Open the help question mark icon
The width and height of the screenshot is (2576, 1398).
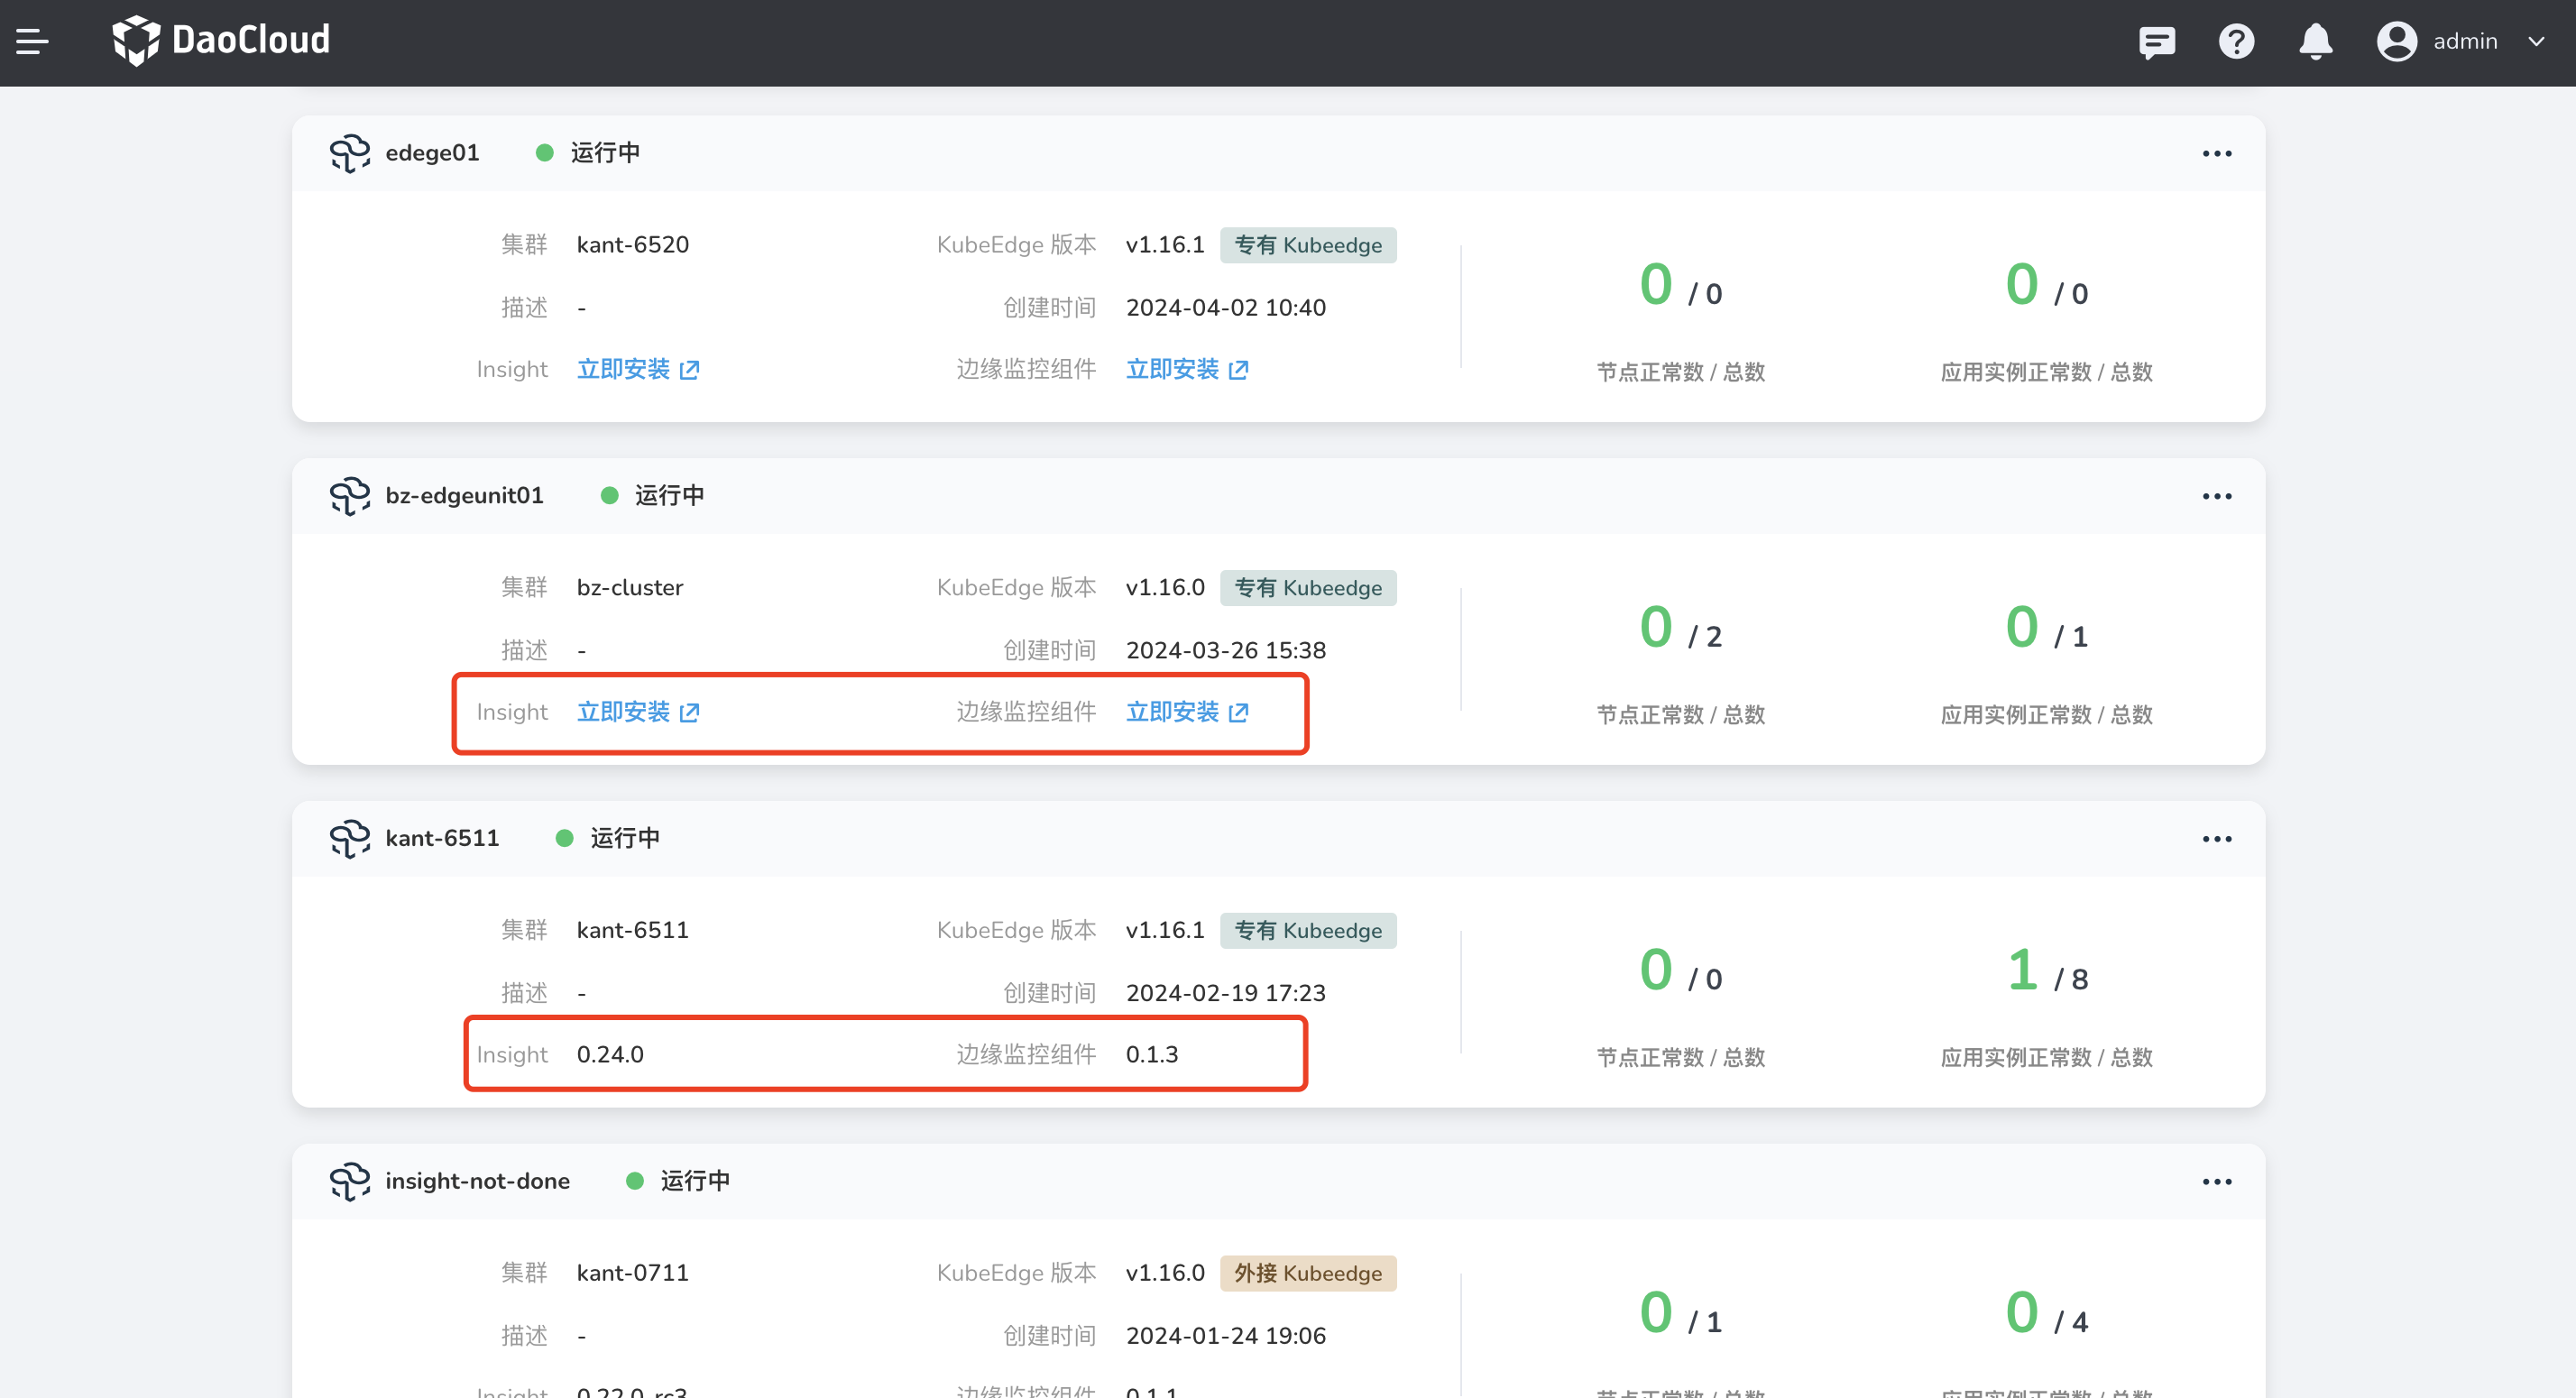pyautogui.click(x=2236, y=42)
